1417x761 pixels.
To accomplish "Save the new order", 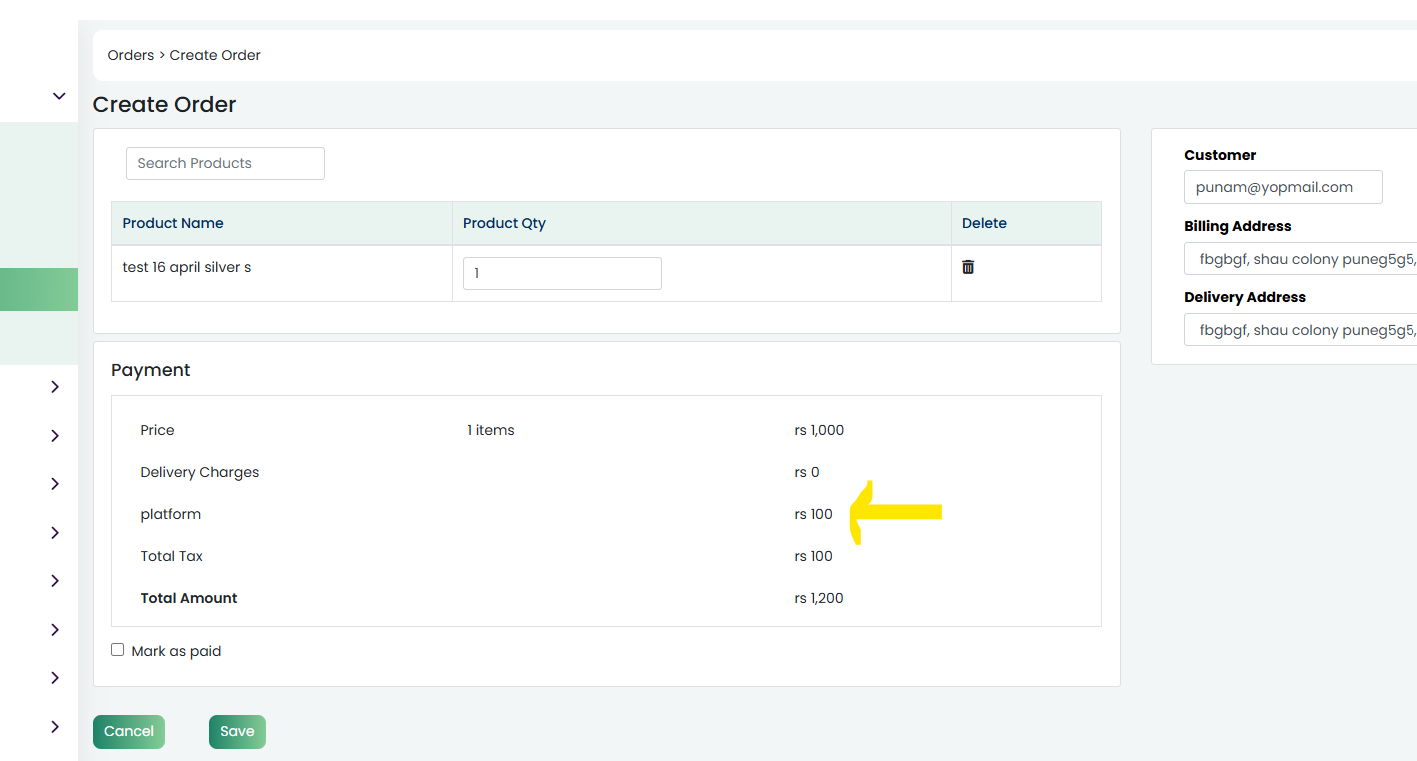I will [237, 731].
